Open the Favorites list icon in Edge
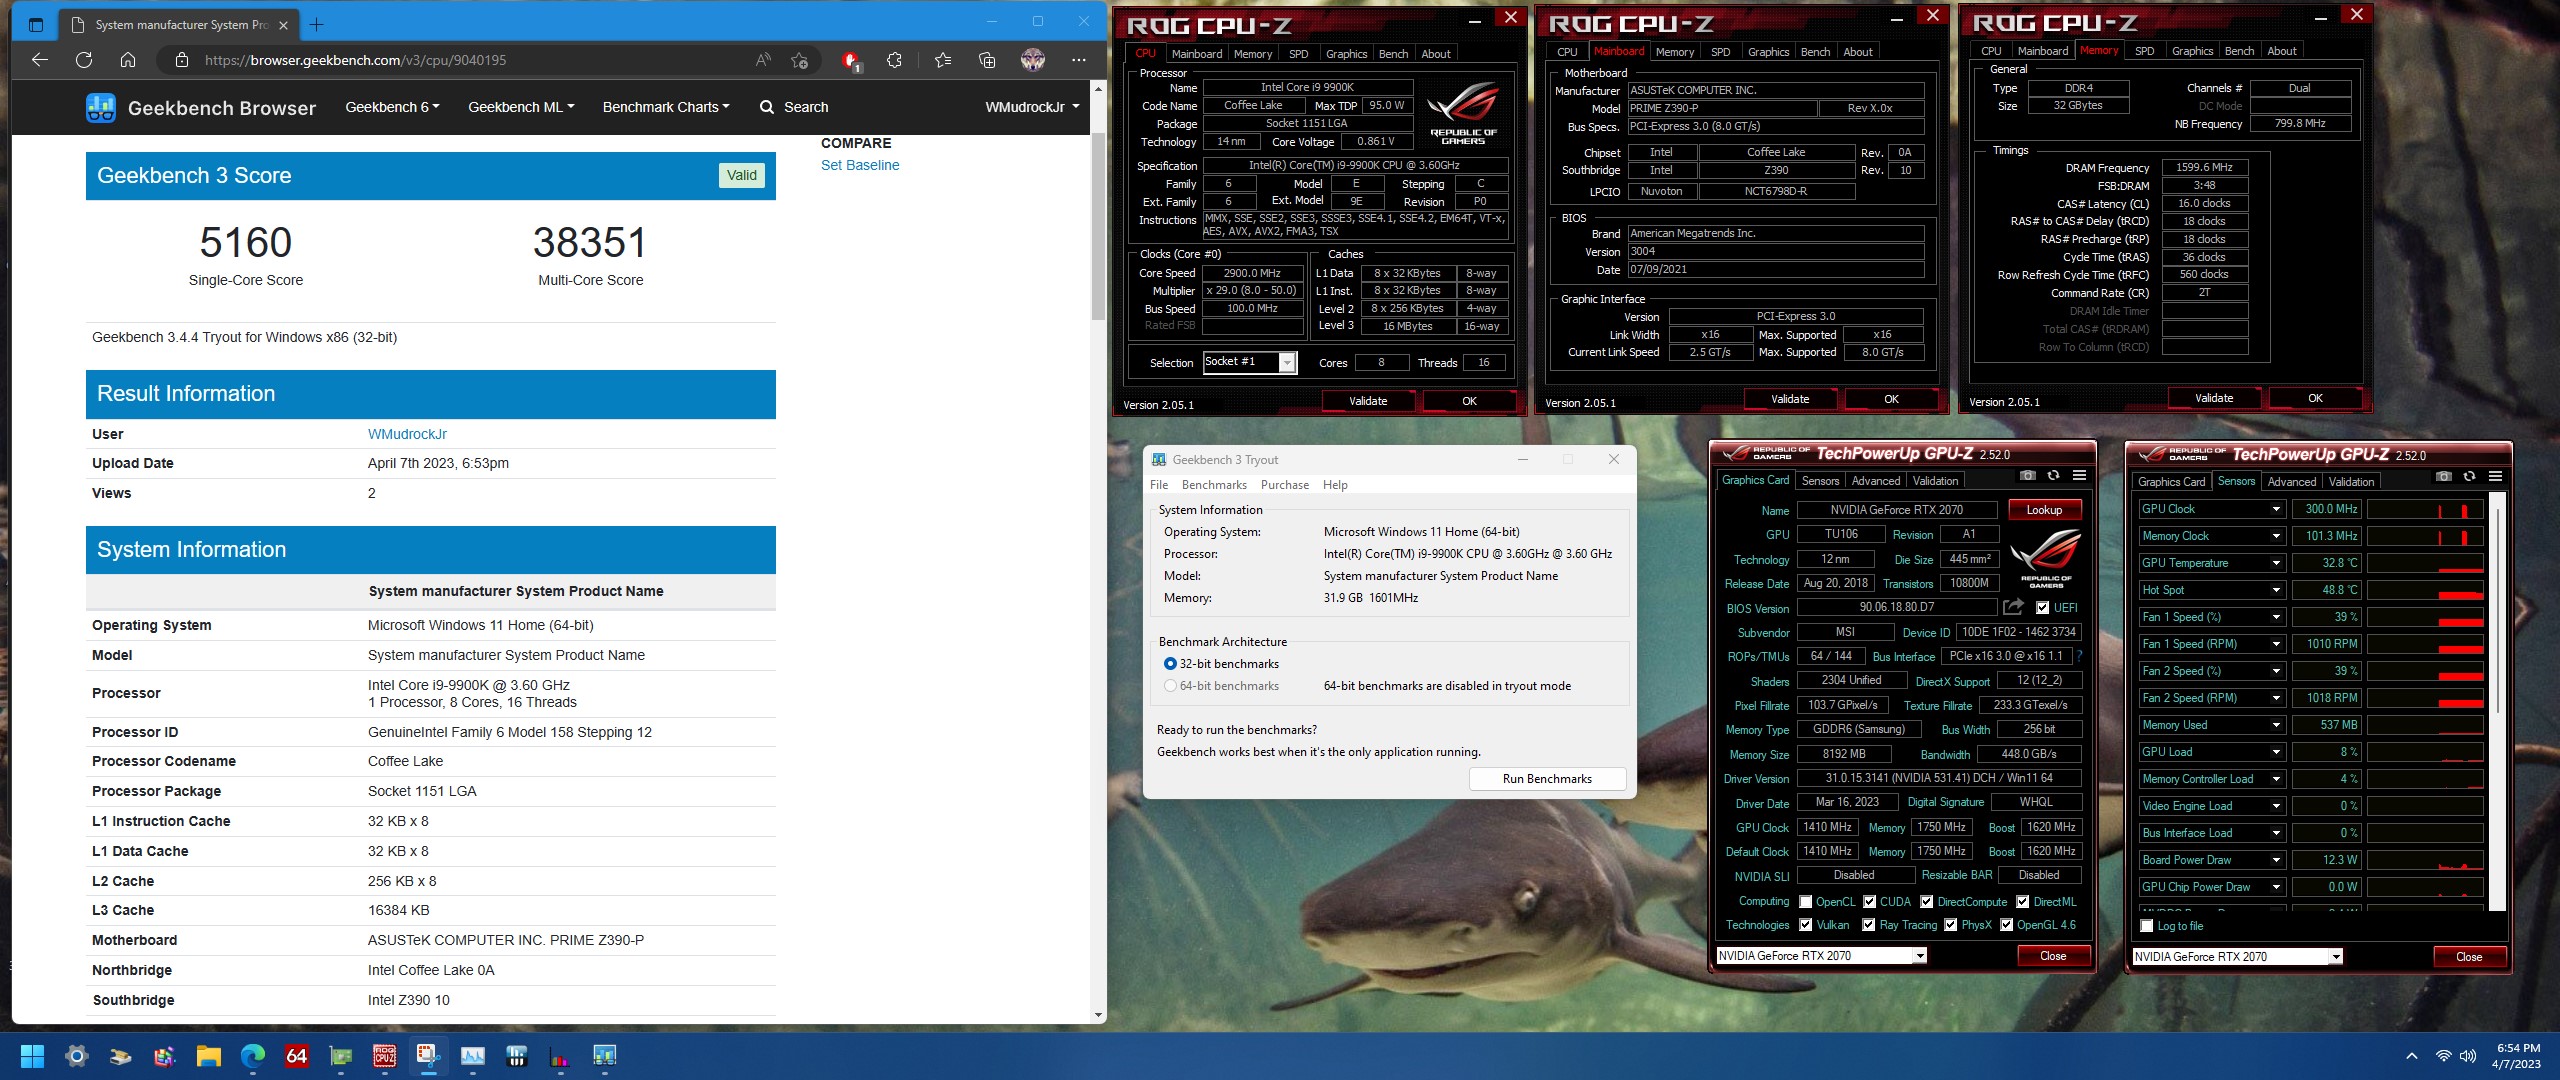This screenshot has height=1080, width=2560. [x=942, y=60]
